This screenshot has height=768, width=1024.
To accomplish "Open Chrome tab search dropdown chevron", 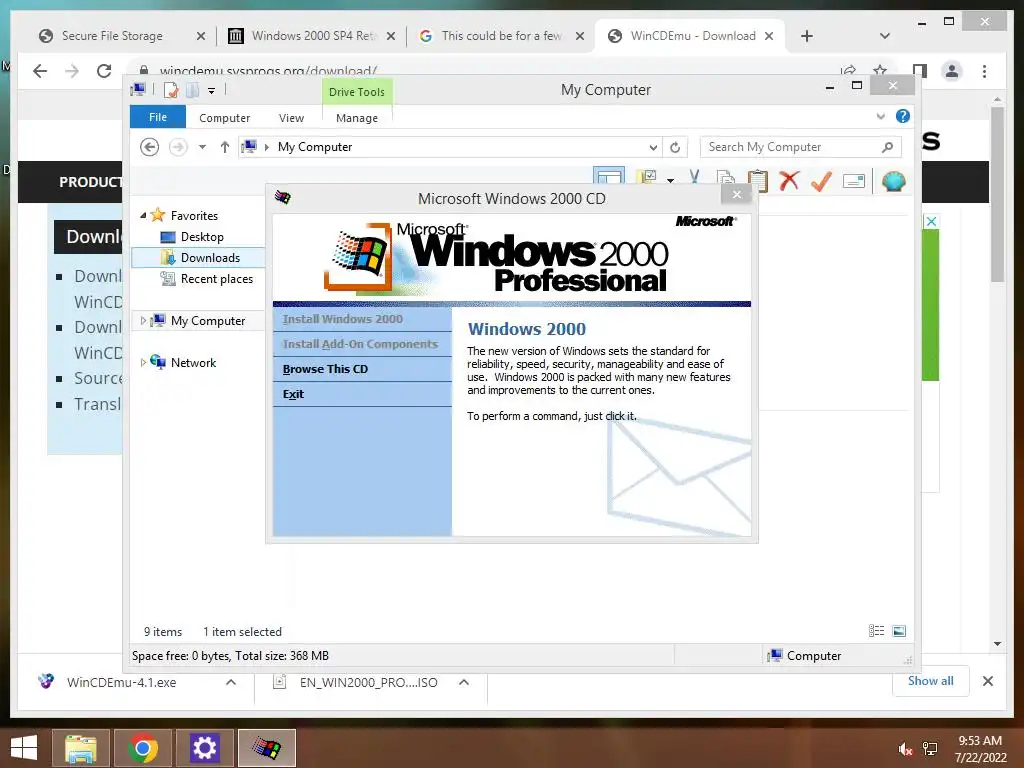I will pyautogui.click(x=885, y=36).
